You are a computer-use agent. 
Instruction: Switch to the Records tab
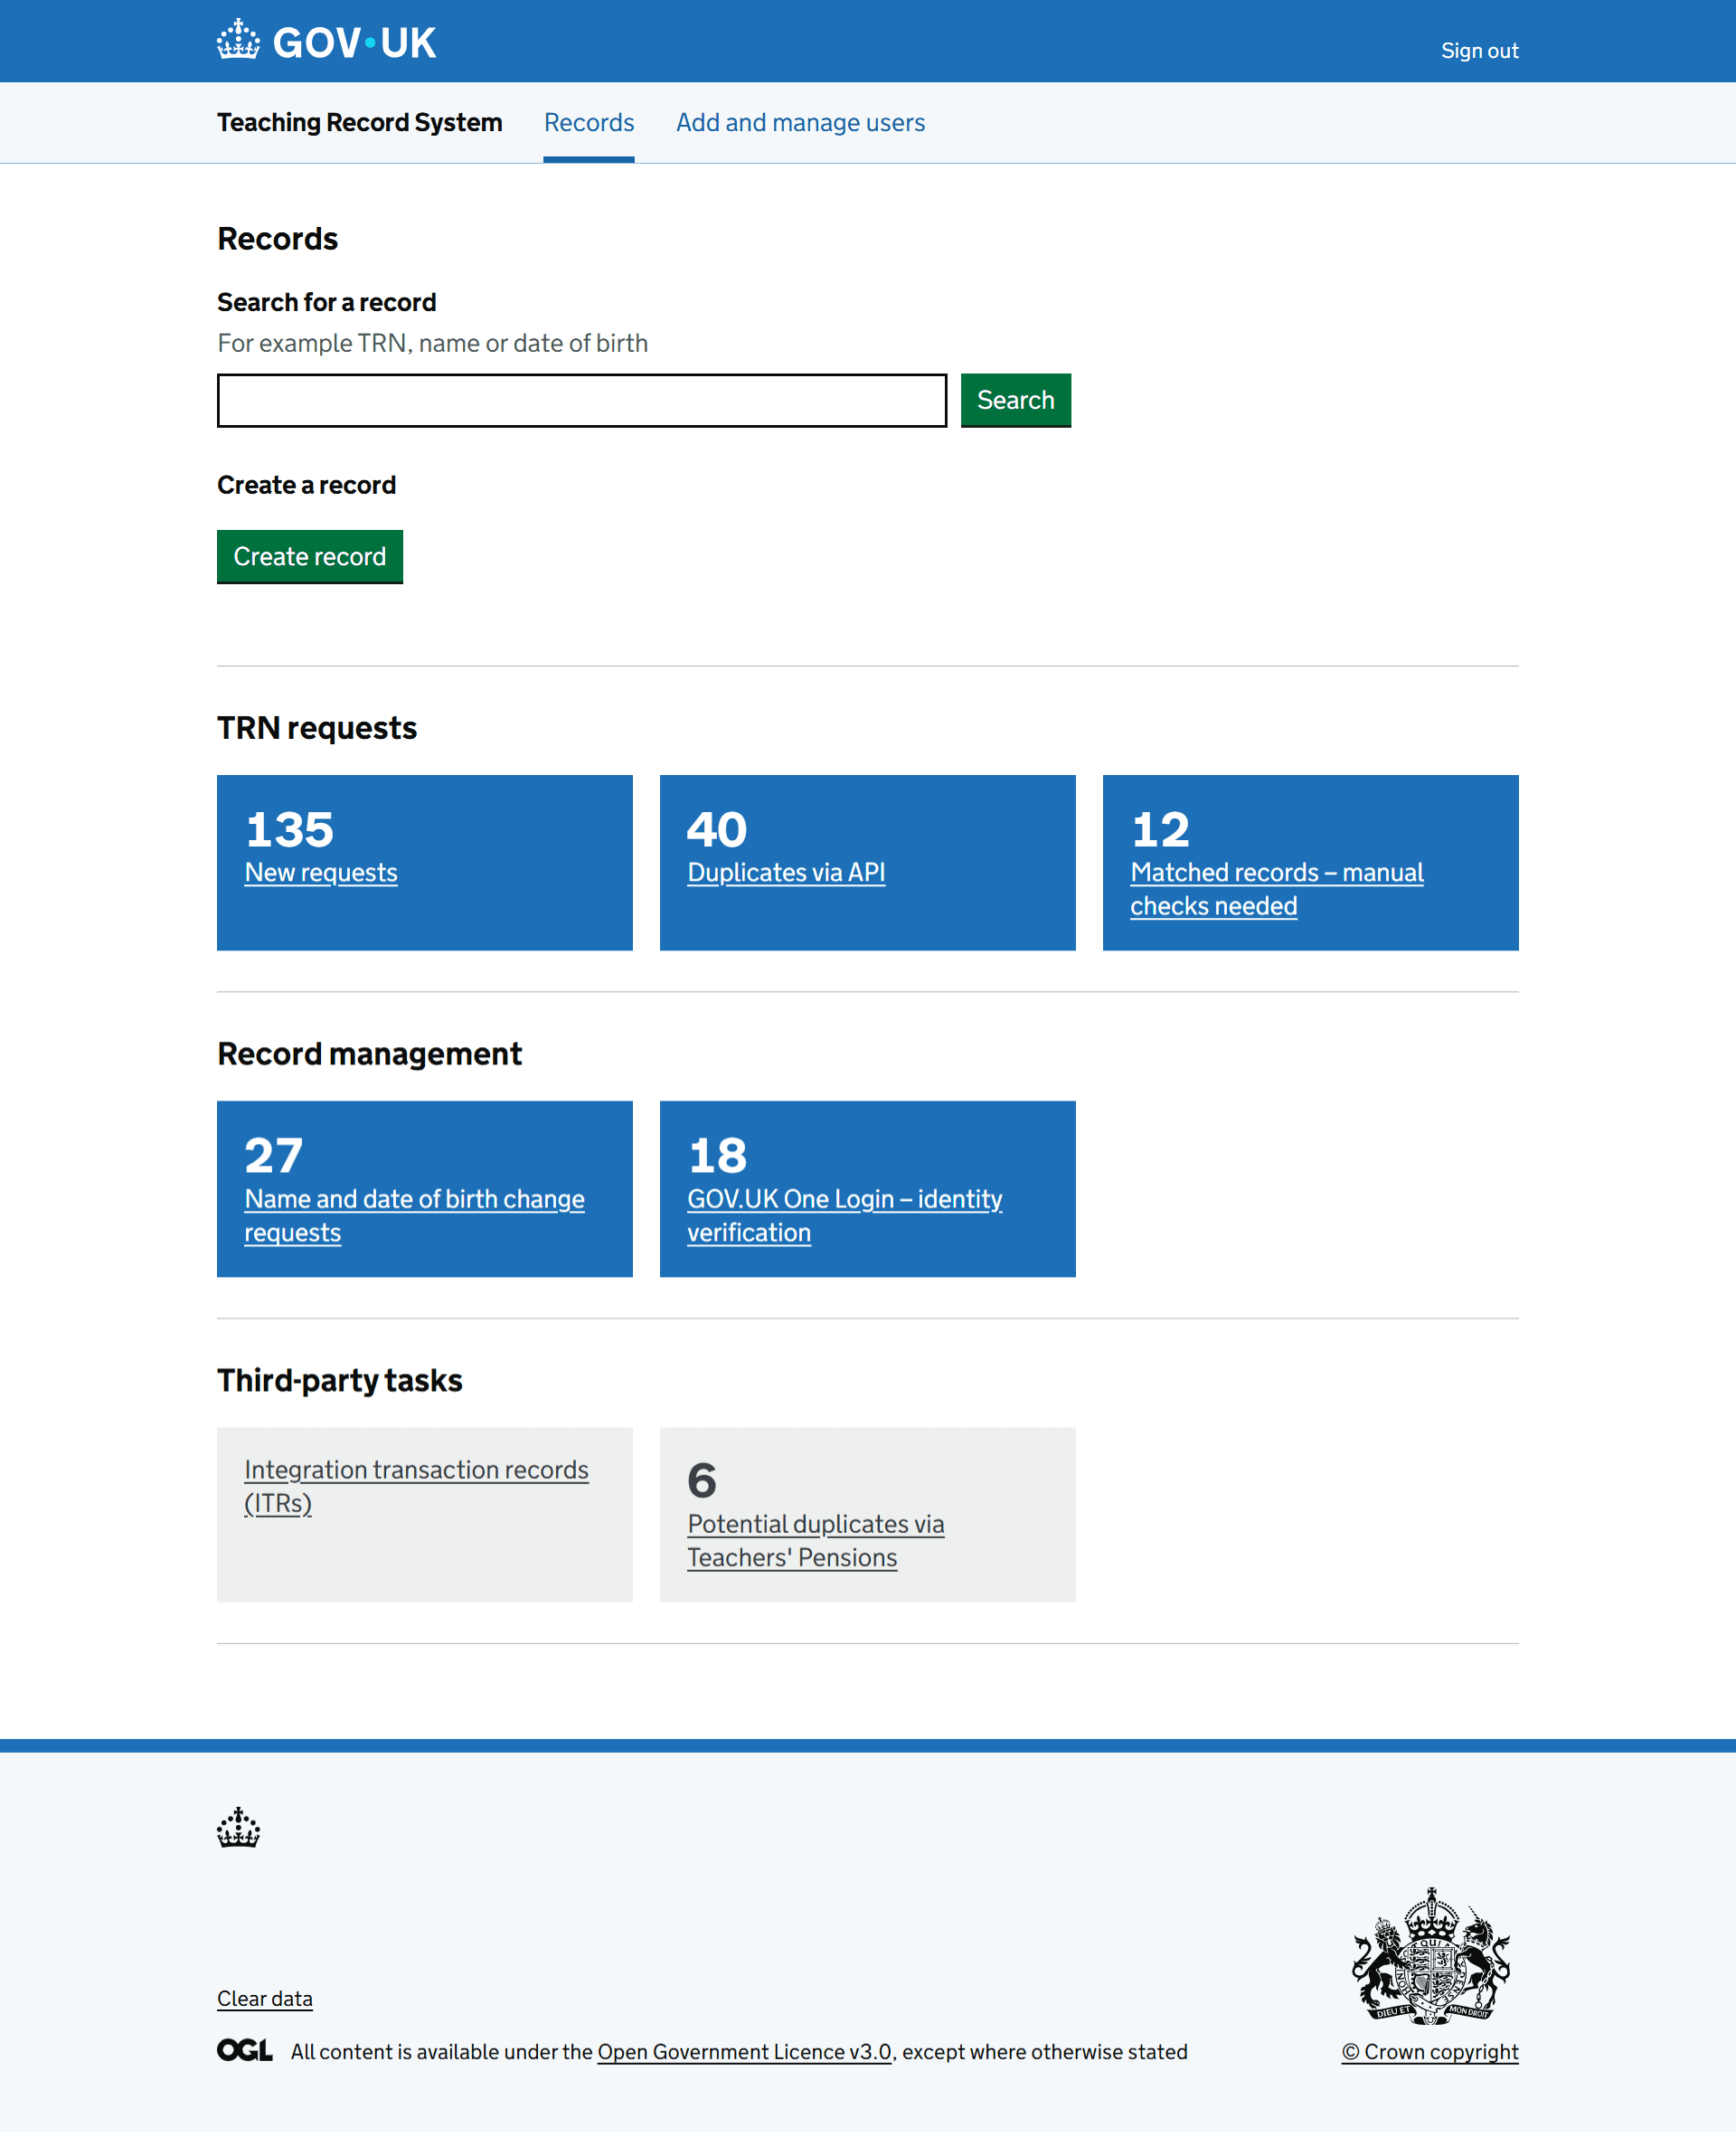[x=588, y=122]
